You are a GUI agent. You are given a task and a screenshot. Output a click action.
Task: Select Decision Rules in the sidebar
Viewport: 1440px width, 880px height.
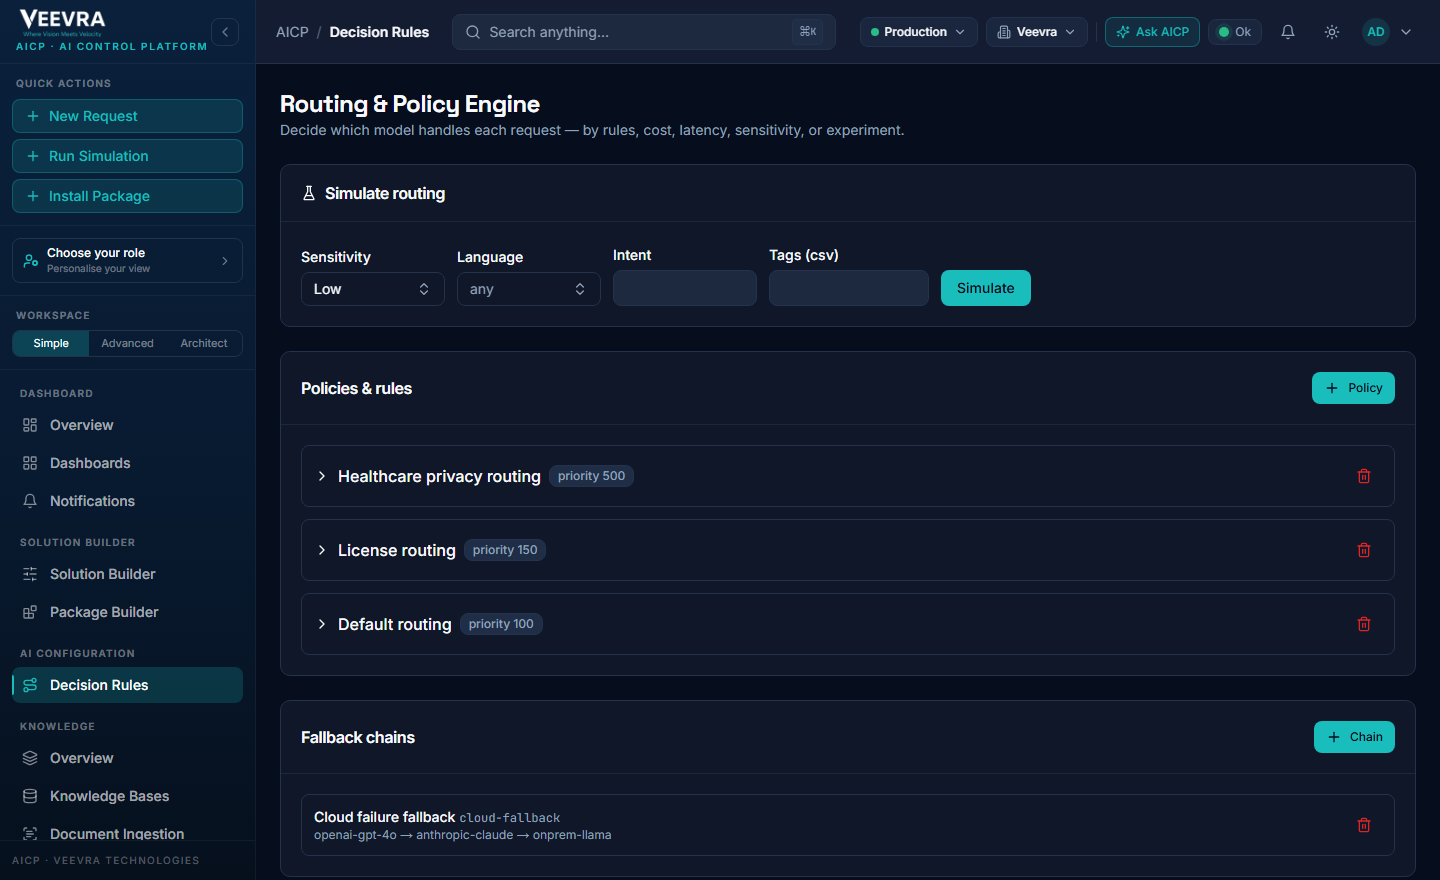[x=127, y=685]
